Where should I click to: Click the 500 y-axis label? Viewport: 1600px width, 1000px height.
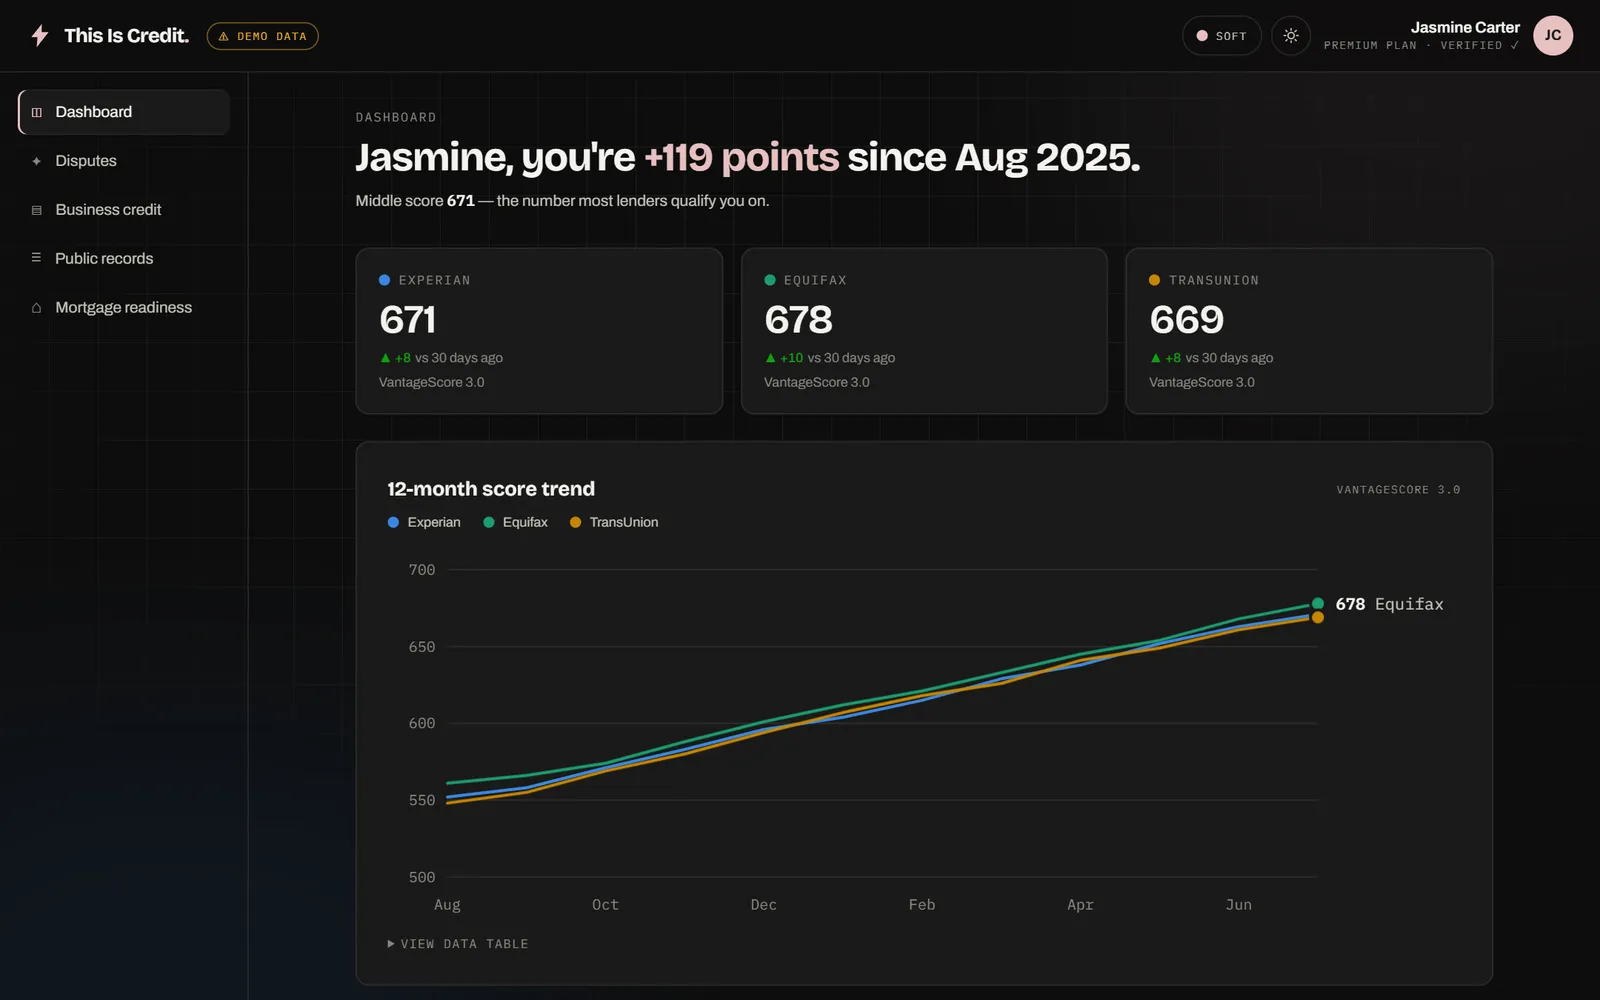[x=422, y=877]
